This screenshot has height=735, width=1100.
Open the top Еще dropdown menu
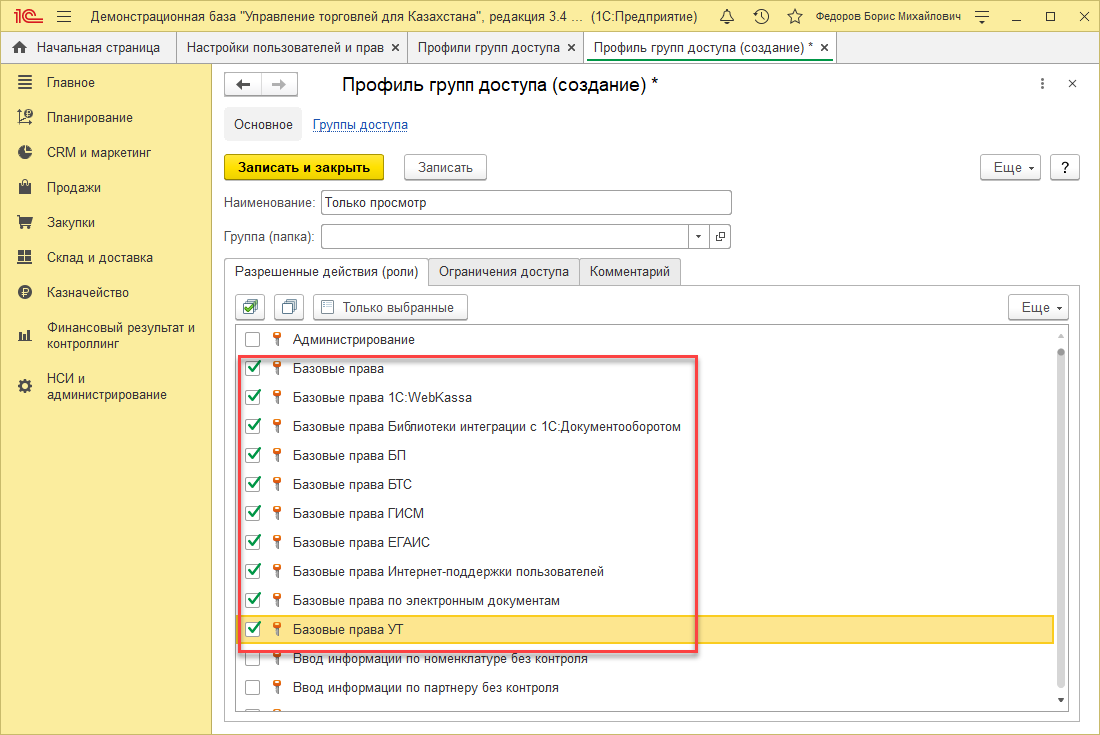pos(1011,168)
